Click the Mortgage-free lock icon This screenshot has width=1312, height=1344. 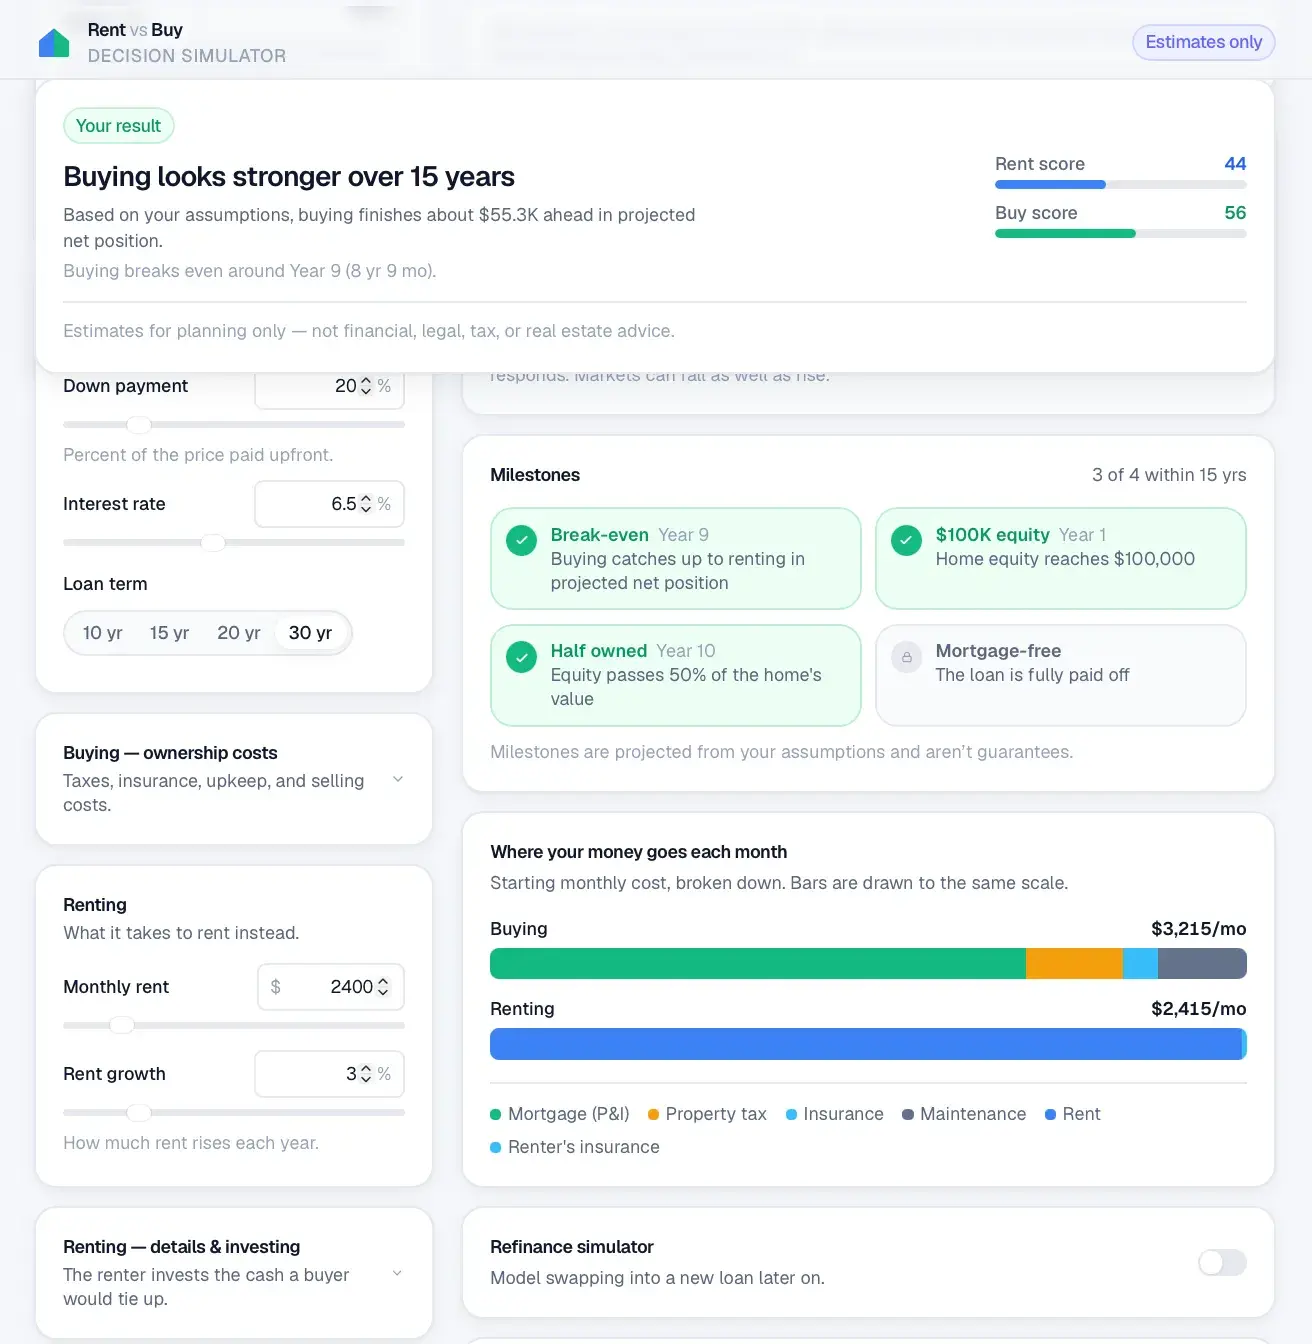906,657
